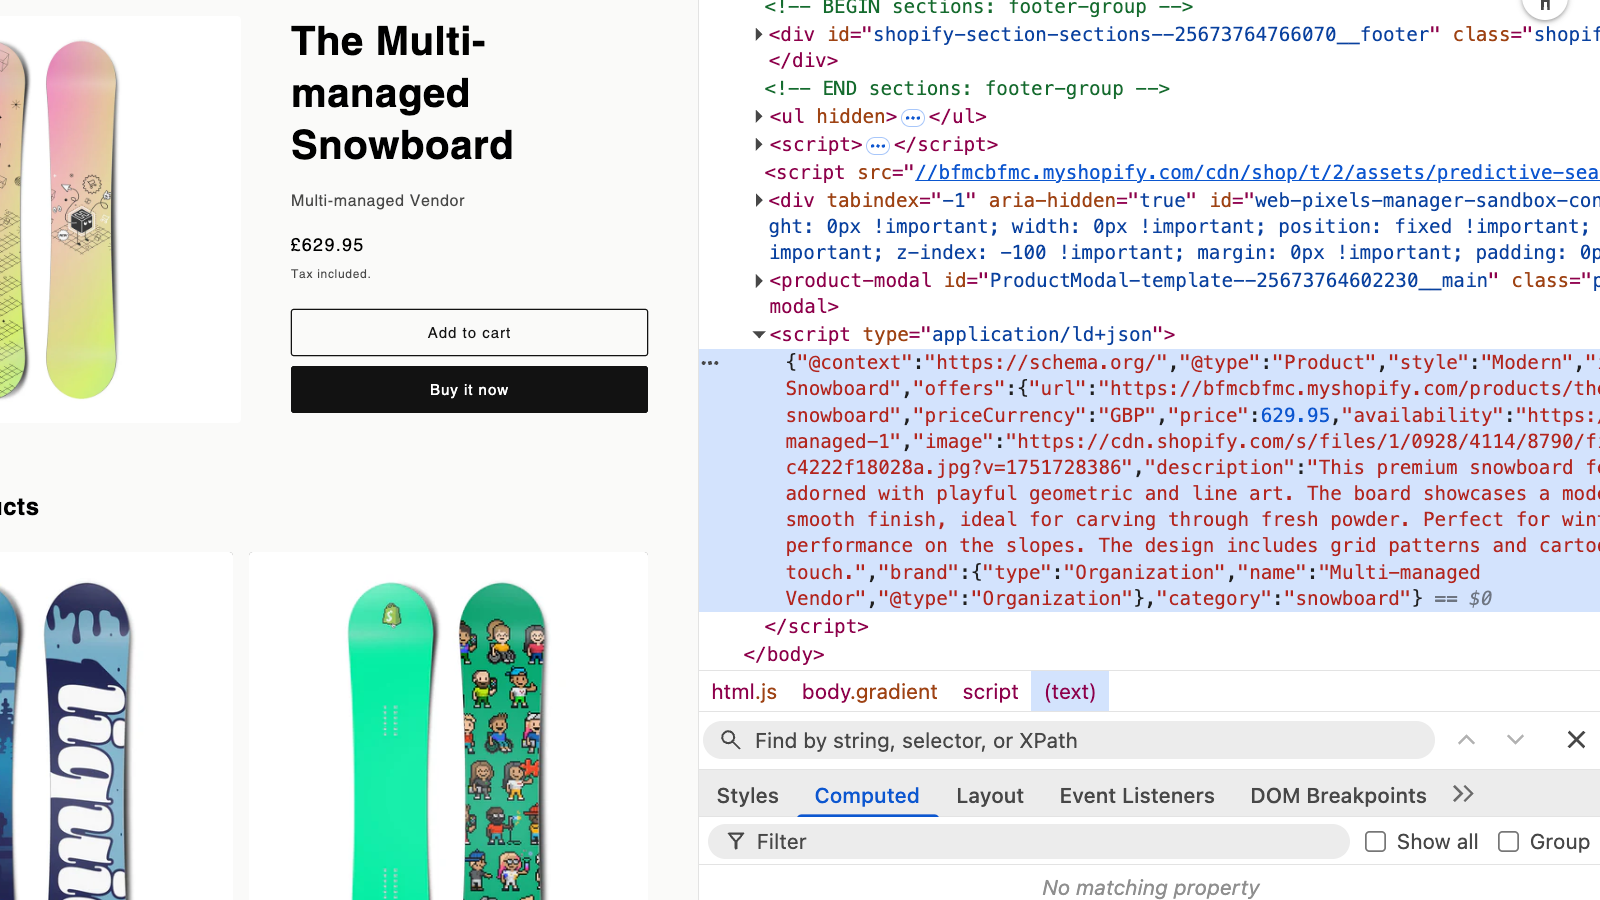
Task: Expand the ul hidden element
Action: coord(759,116)
